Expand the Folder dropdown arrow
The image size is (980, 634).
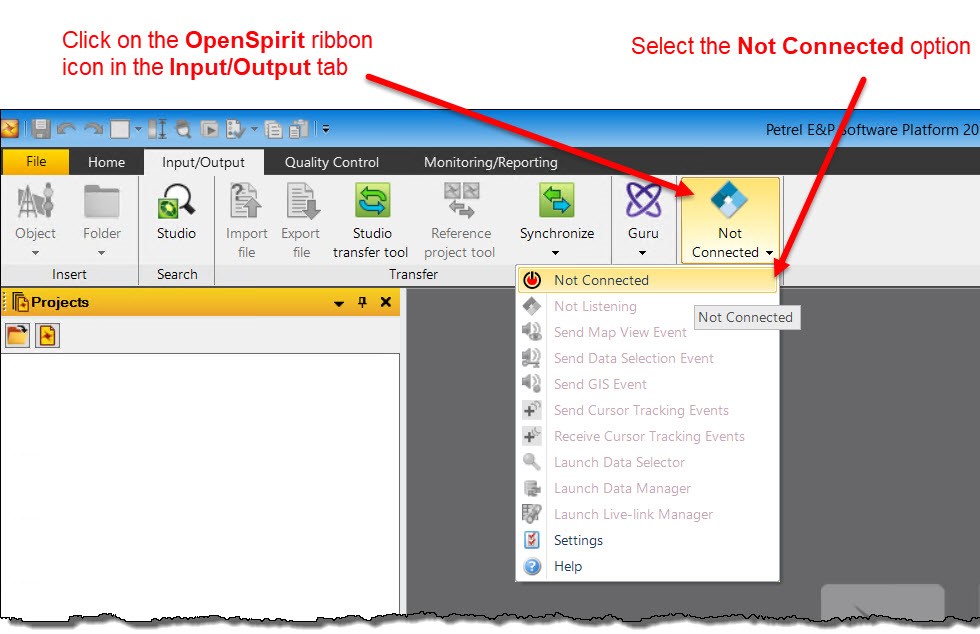[x=101, y=253]
